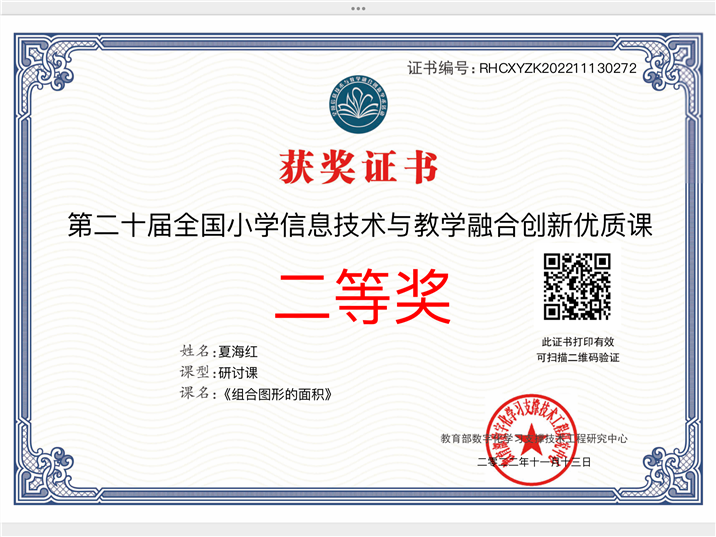Screen dimensions: 716x537
Task: Click the lesson title 《组合图形的面积》
Action: [277, 394]
